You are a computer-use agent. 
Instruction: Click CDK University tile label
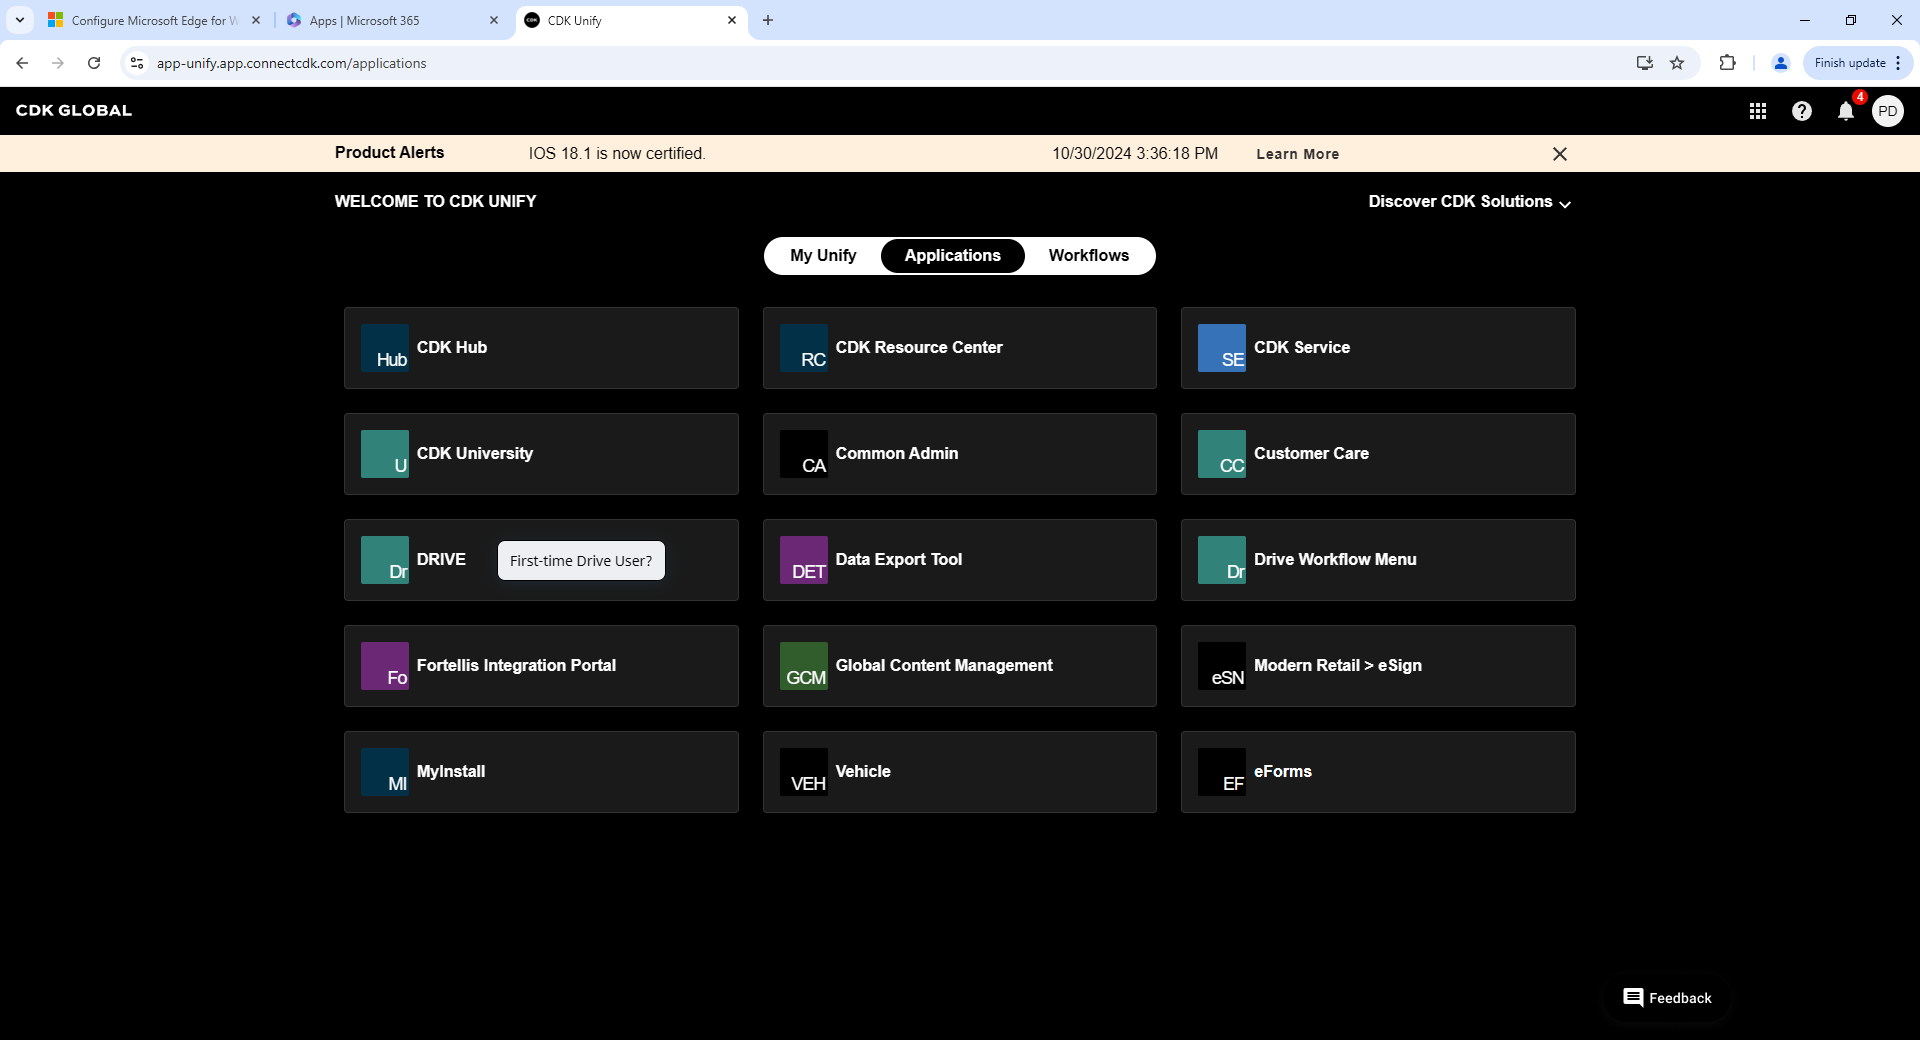[x=475, y=454]
